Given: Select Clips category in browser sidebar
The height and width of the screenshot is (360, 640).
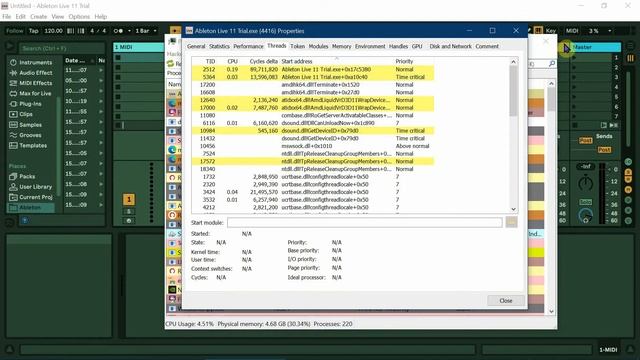Looking at the screenshot, I should coord(21,114).
